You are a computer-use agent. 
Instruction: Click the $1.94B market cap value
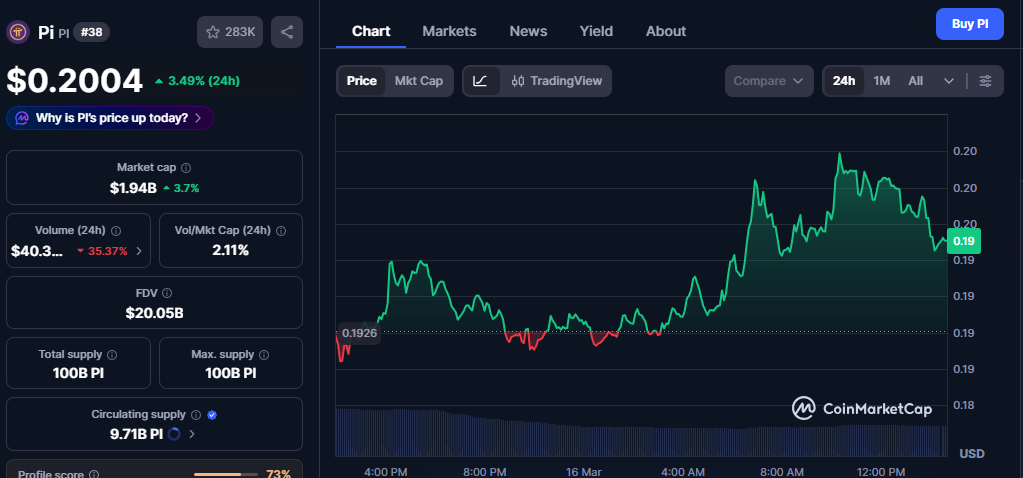(133, 188)
